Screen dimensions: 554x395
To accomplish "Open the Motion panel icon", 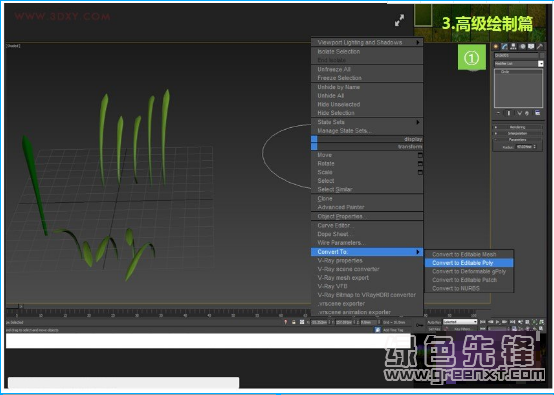I will click(x=522, y=47).
